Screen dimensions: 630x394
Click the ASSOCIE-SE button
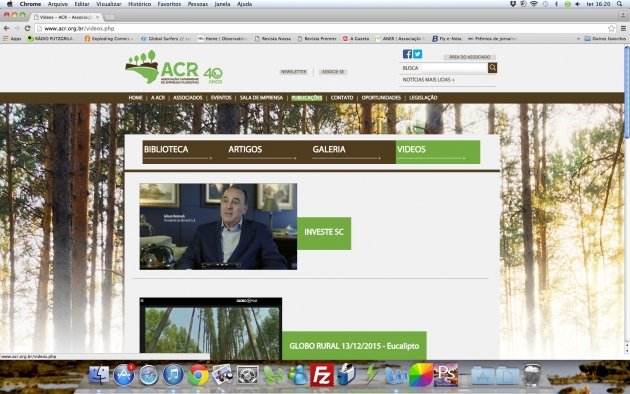click(x=333, y=71)
